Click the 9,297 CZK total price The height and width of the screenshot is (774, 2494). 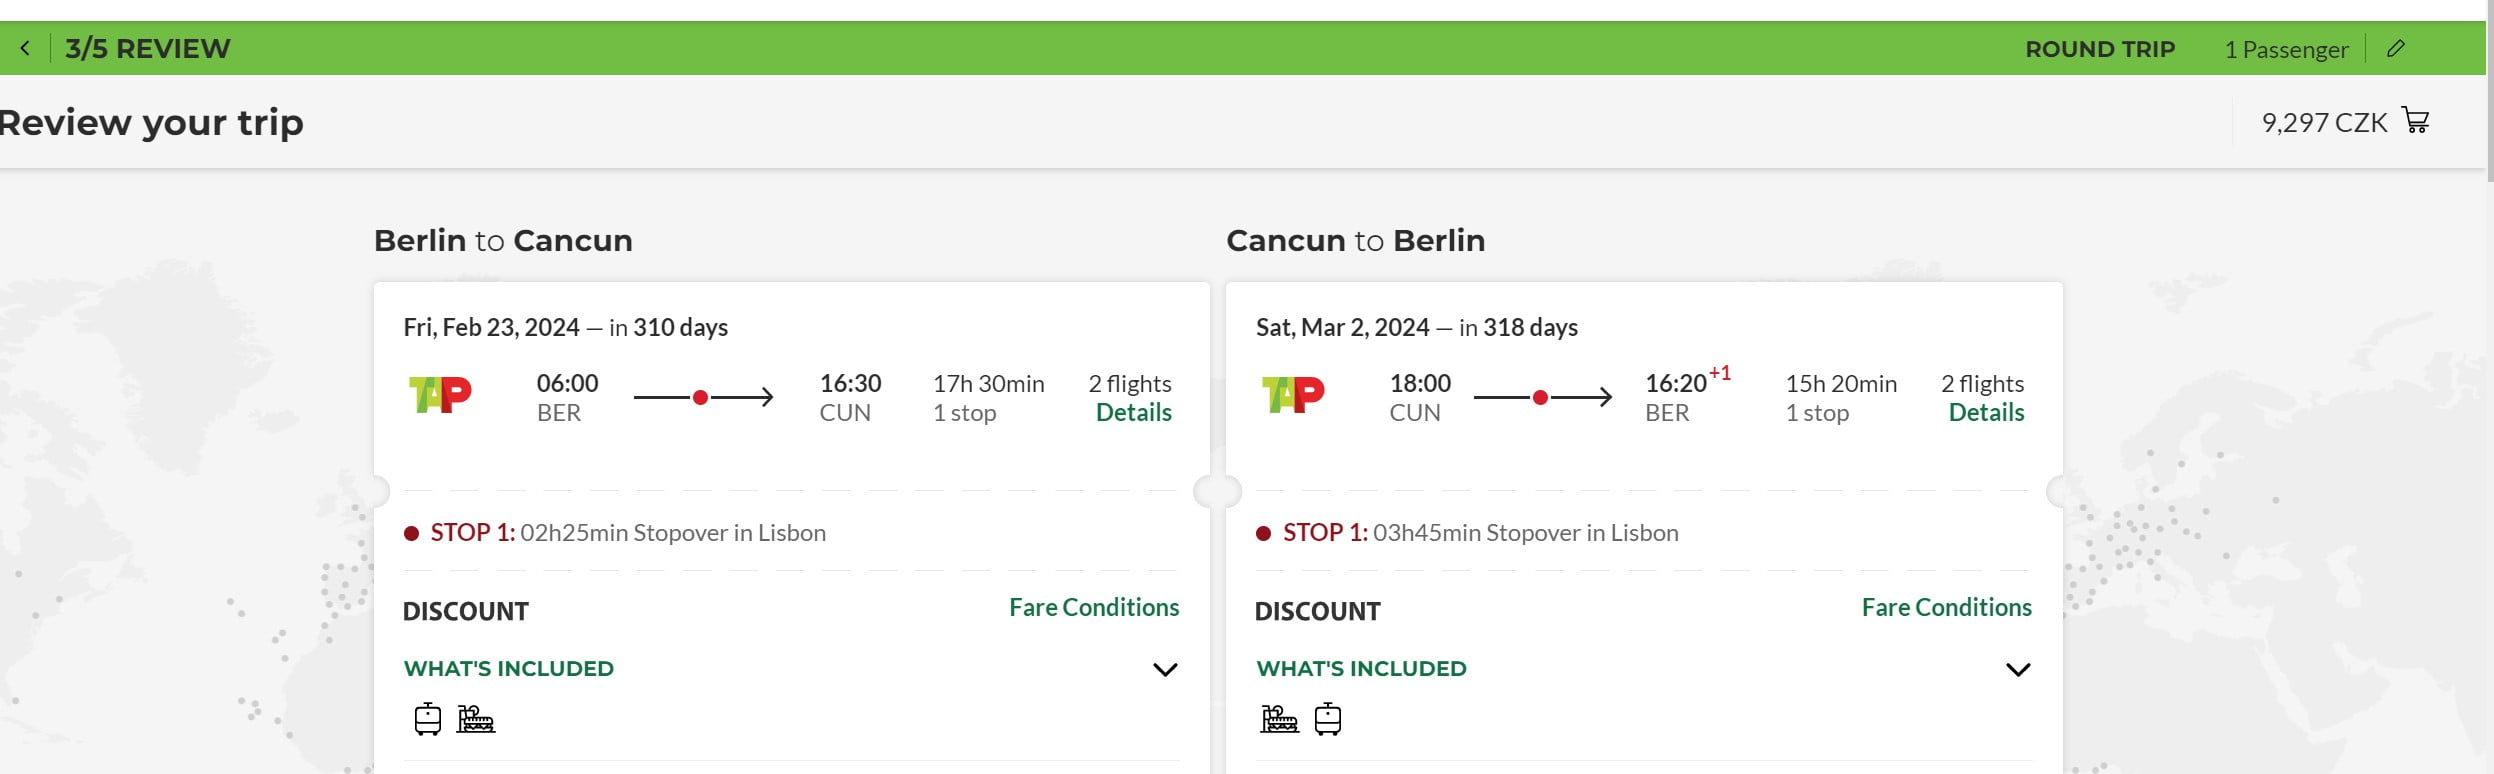(x=2324, y=122)
